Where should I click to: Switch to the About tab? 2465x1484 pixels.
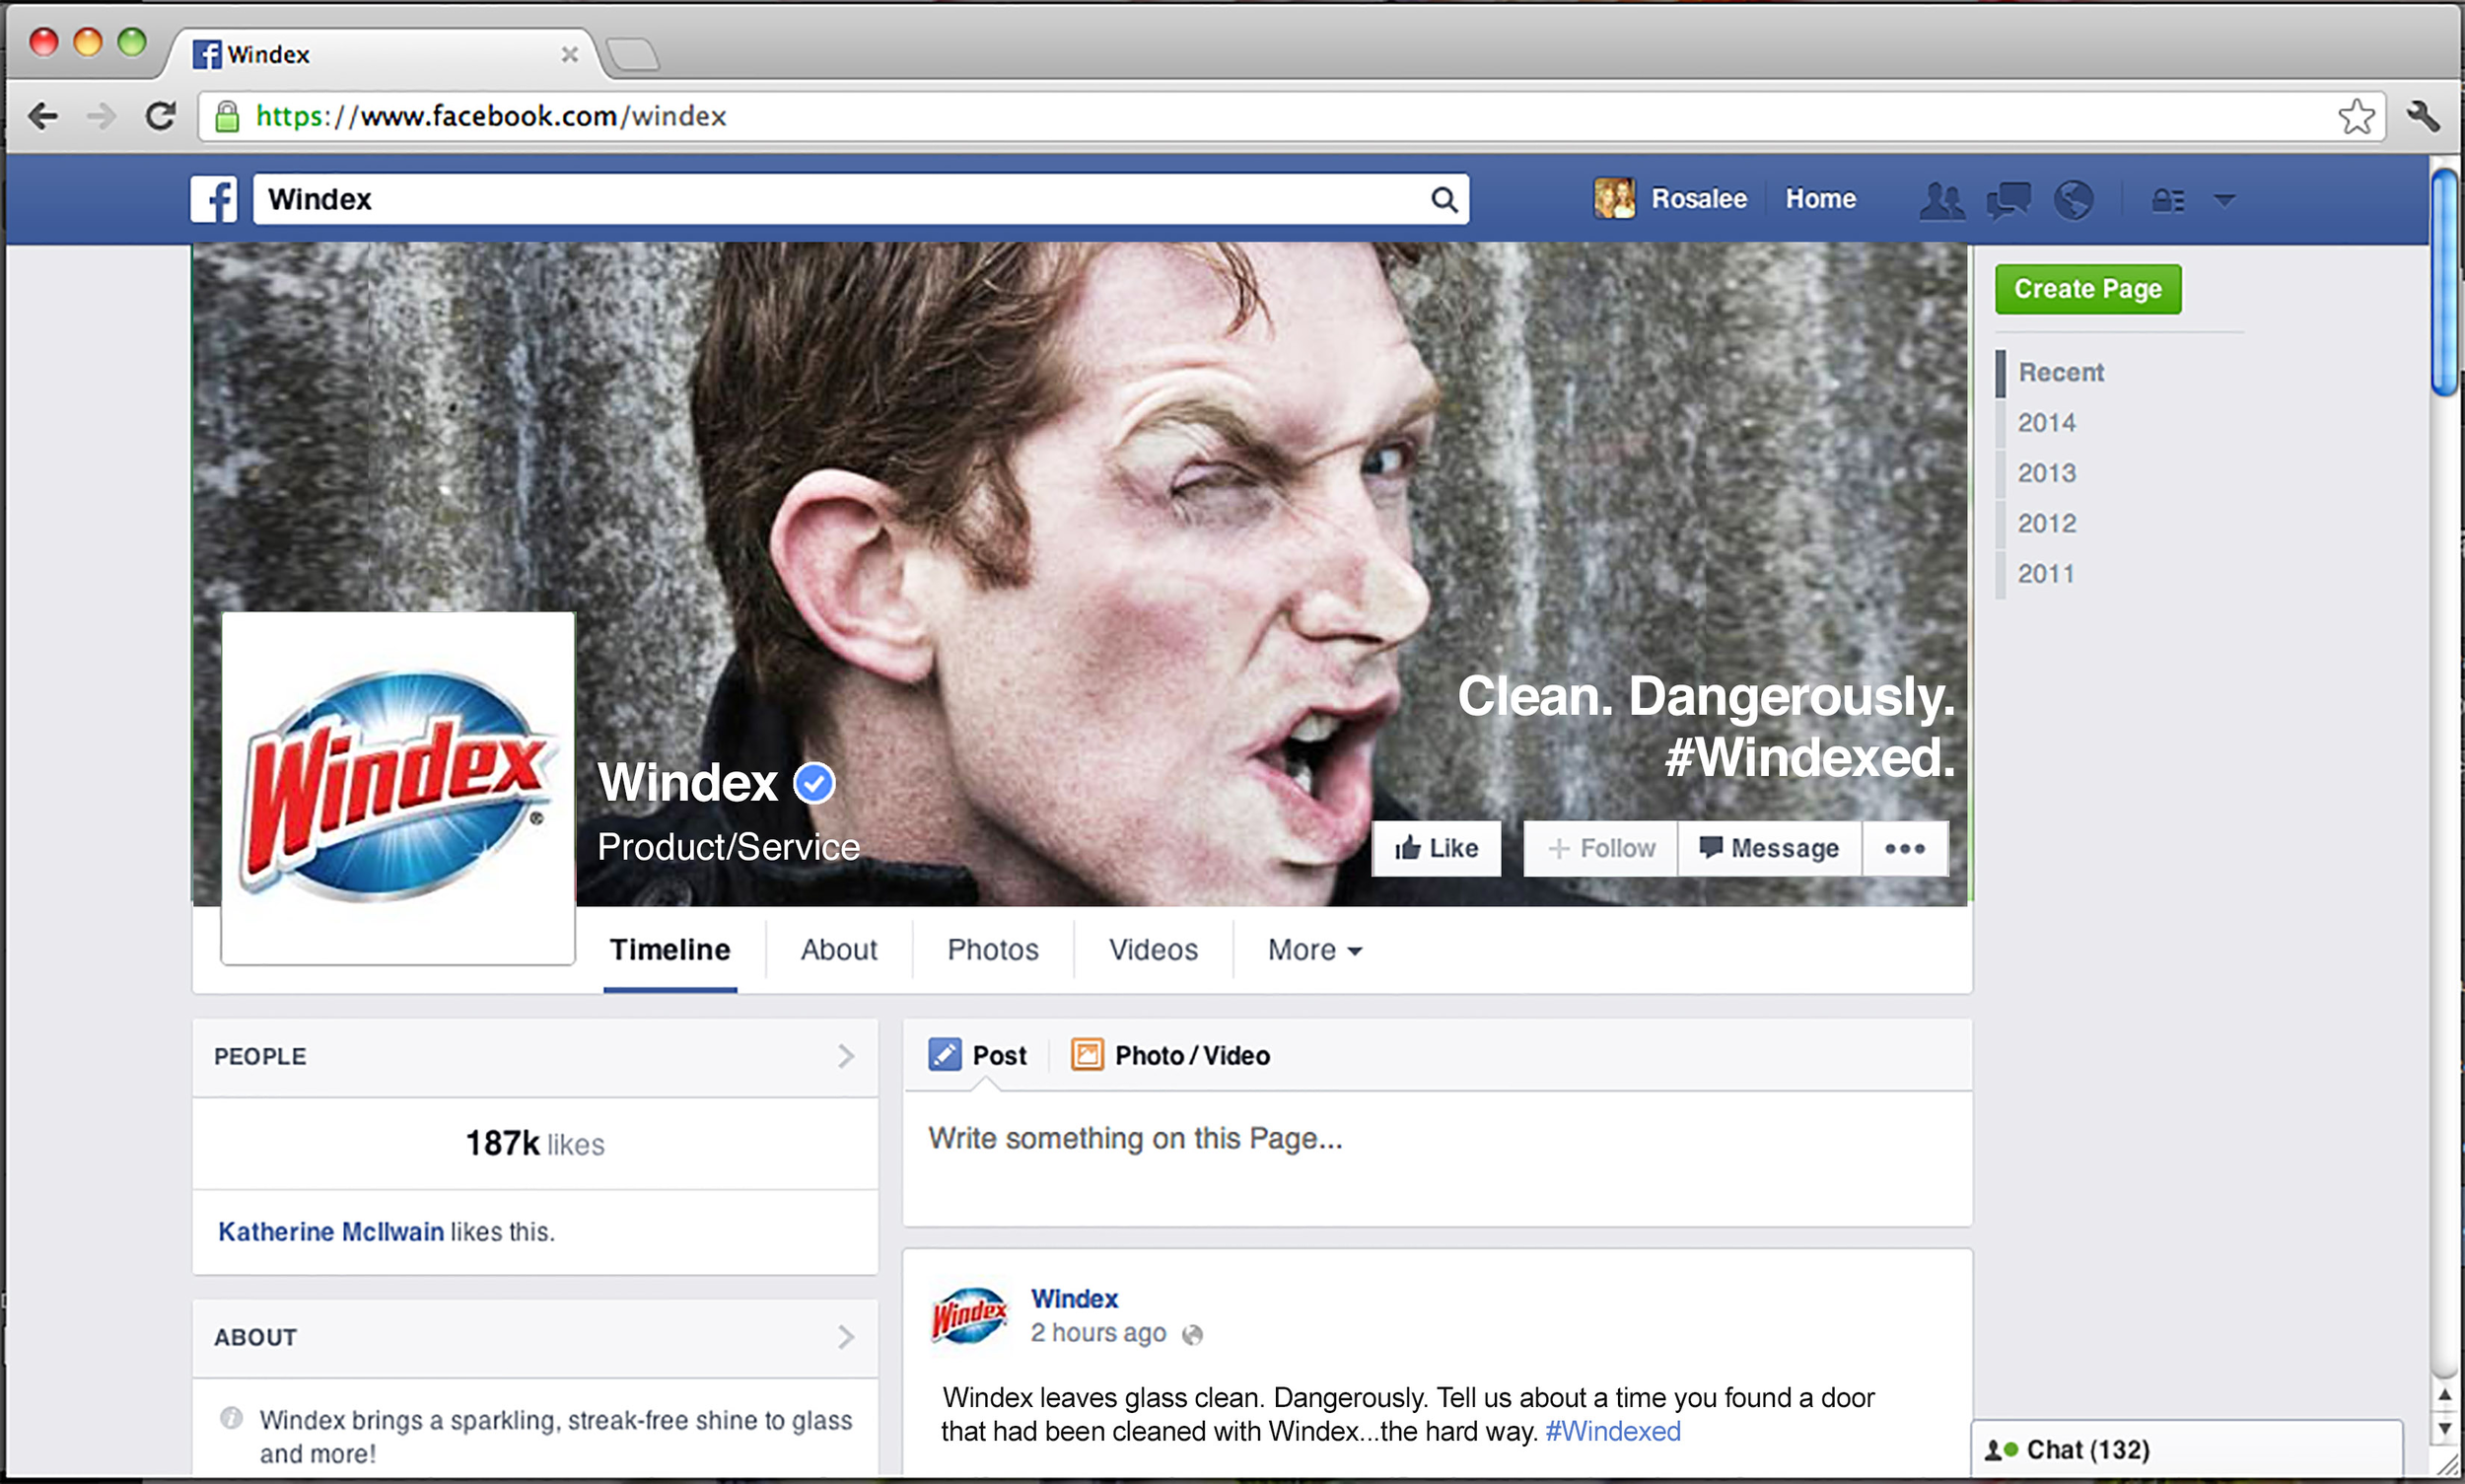coord(839,950)
